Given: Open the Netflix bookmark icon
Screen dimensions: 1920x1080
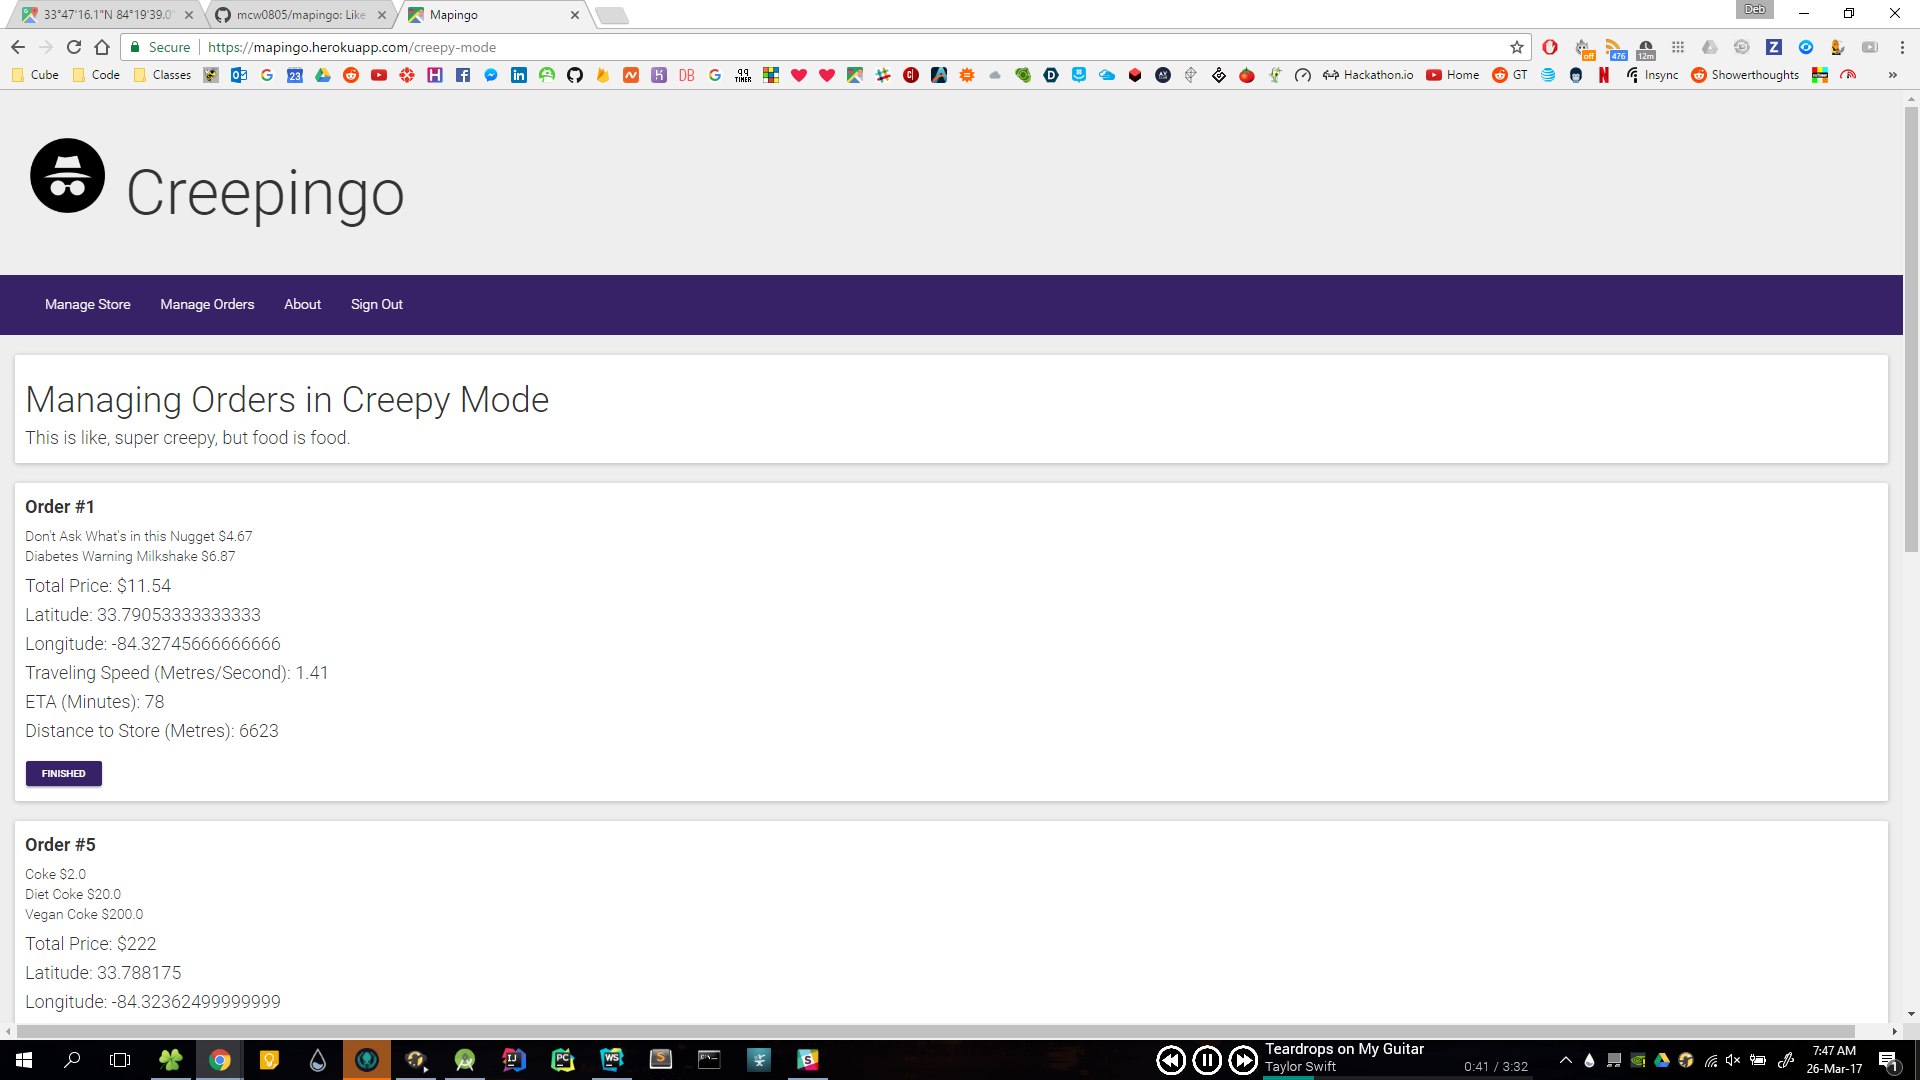Looking at the screenshot, I should click(1604, 75).
